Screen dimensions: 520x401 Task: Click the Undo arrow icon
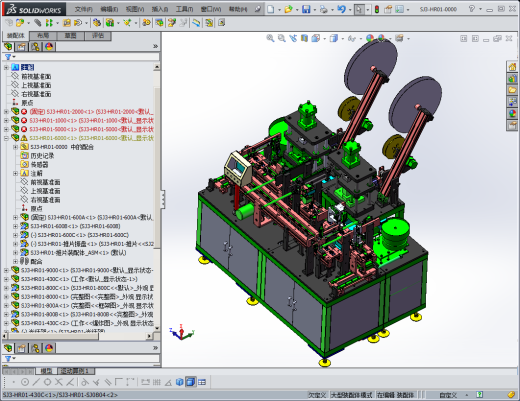(341, 9)
